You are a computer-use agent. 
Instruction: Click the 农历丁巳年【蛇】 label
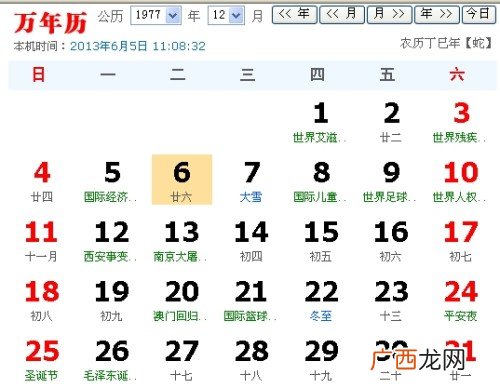point(446,43)
